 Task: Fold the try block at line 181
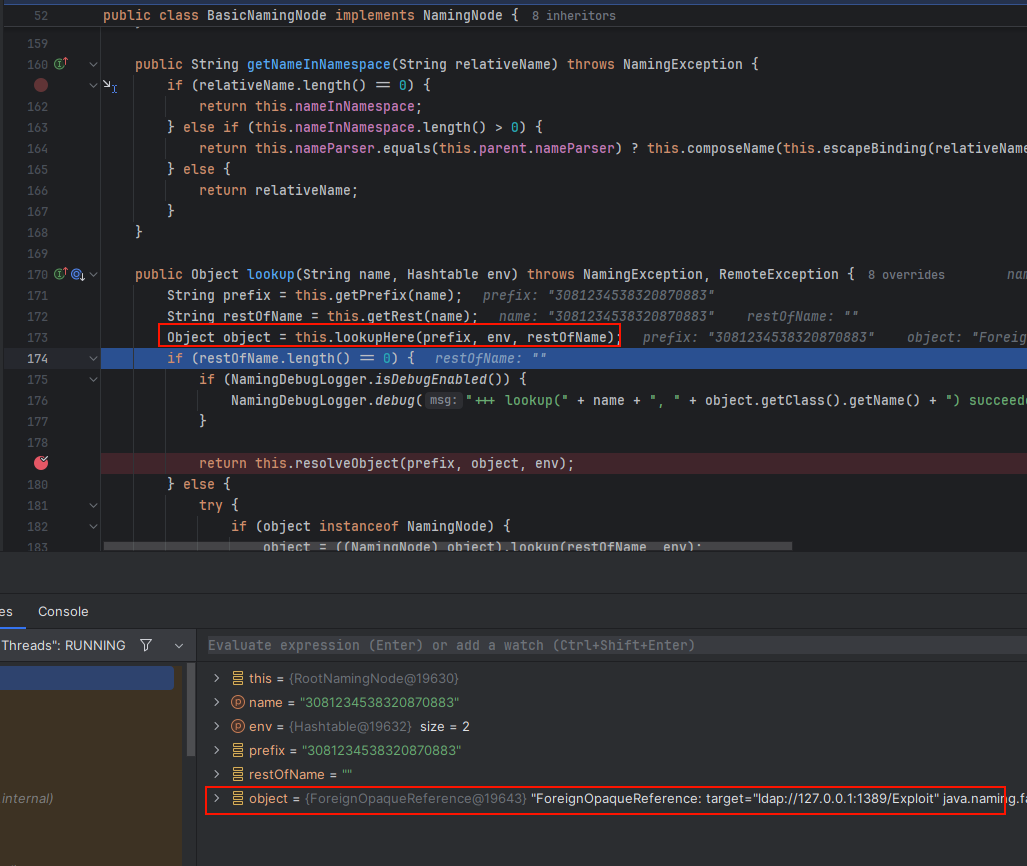93,505
